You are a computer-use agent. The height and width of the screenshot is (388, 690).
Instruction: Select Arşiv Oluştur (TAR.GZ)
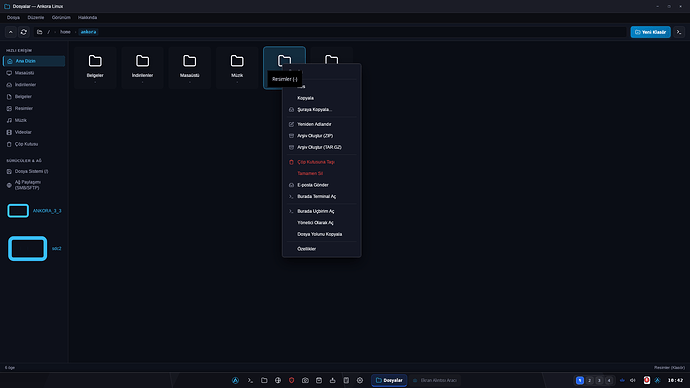(x=322, y=147)
